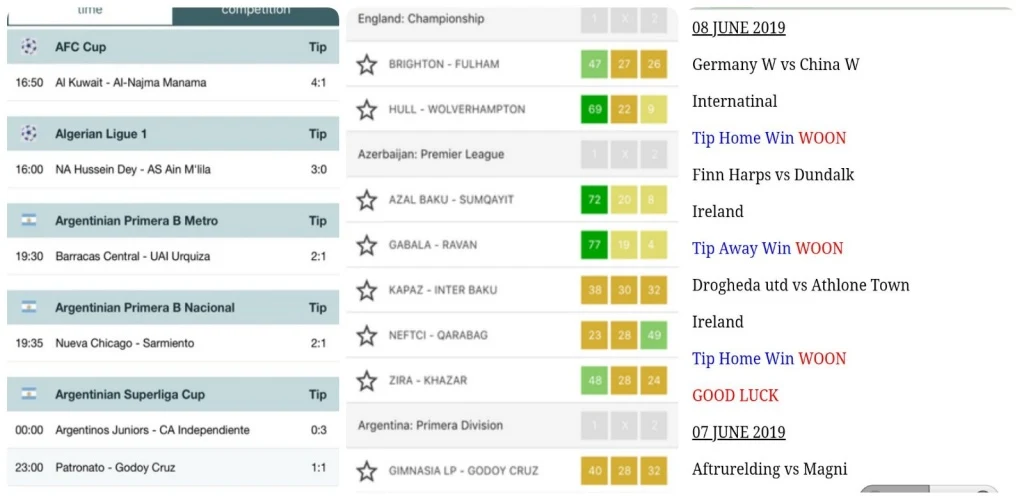Favorite the Hull - Wolverhampton match
Image resolution: width=1024 pixels, height=500 pixels.
pyautogui.click(x=367, y=109)
